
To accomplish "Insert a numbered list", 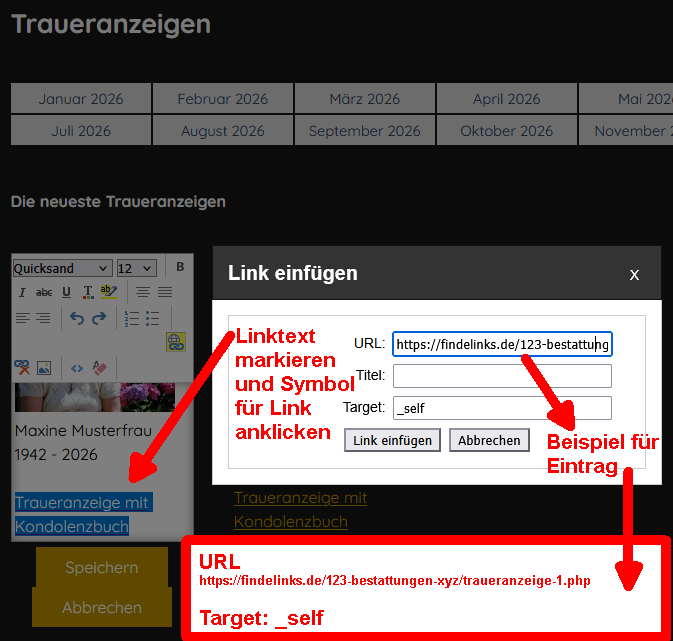I will [131, 318].
